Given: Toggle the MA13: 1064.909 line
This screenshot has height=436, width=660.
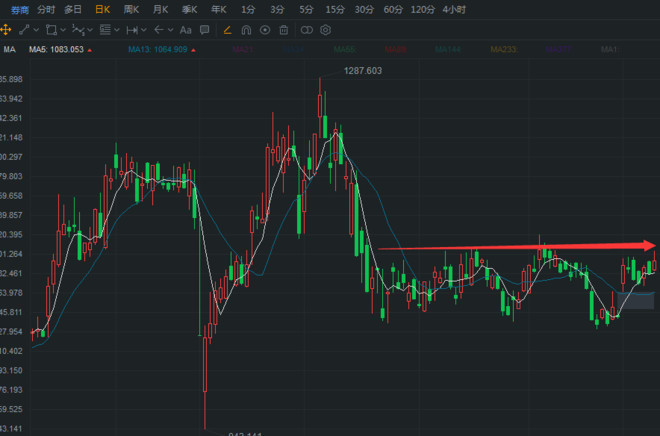Looking at the screenshot, I should (x=158, y=50).
